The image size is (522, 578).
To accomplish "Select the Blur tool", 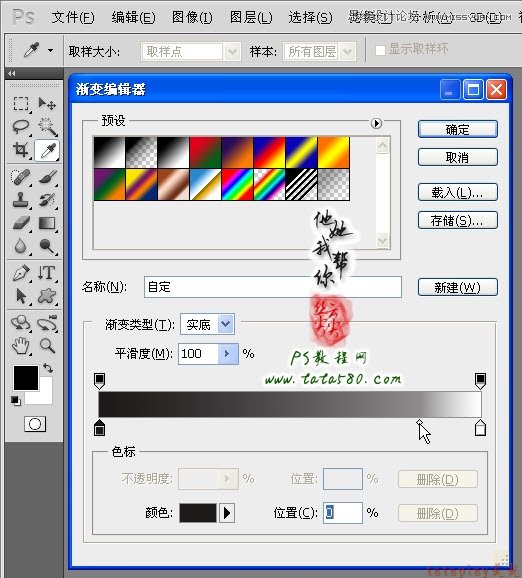I will pyautogui.click(x=21, y=246).
